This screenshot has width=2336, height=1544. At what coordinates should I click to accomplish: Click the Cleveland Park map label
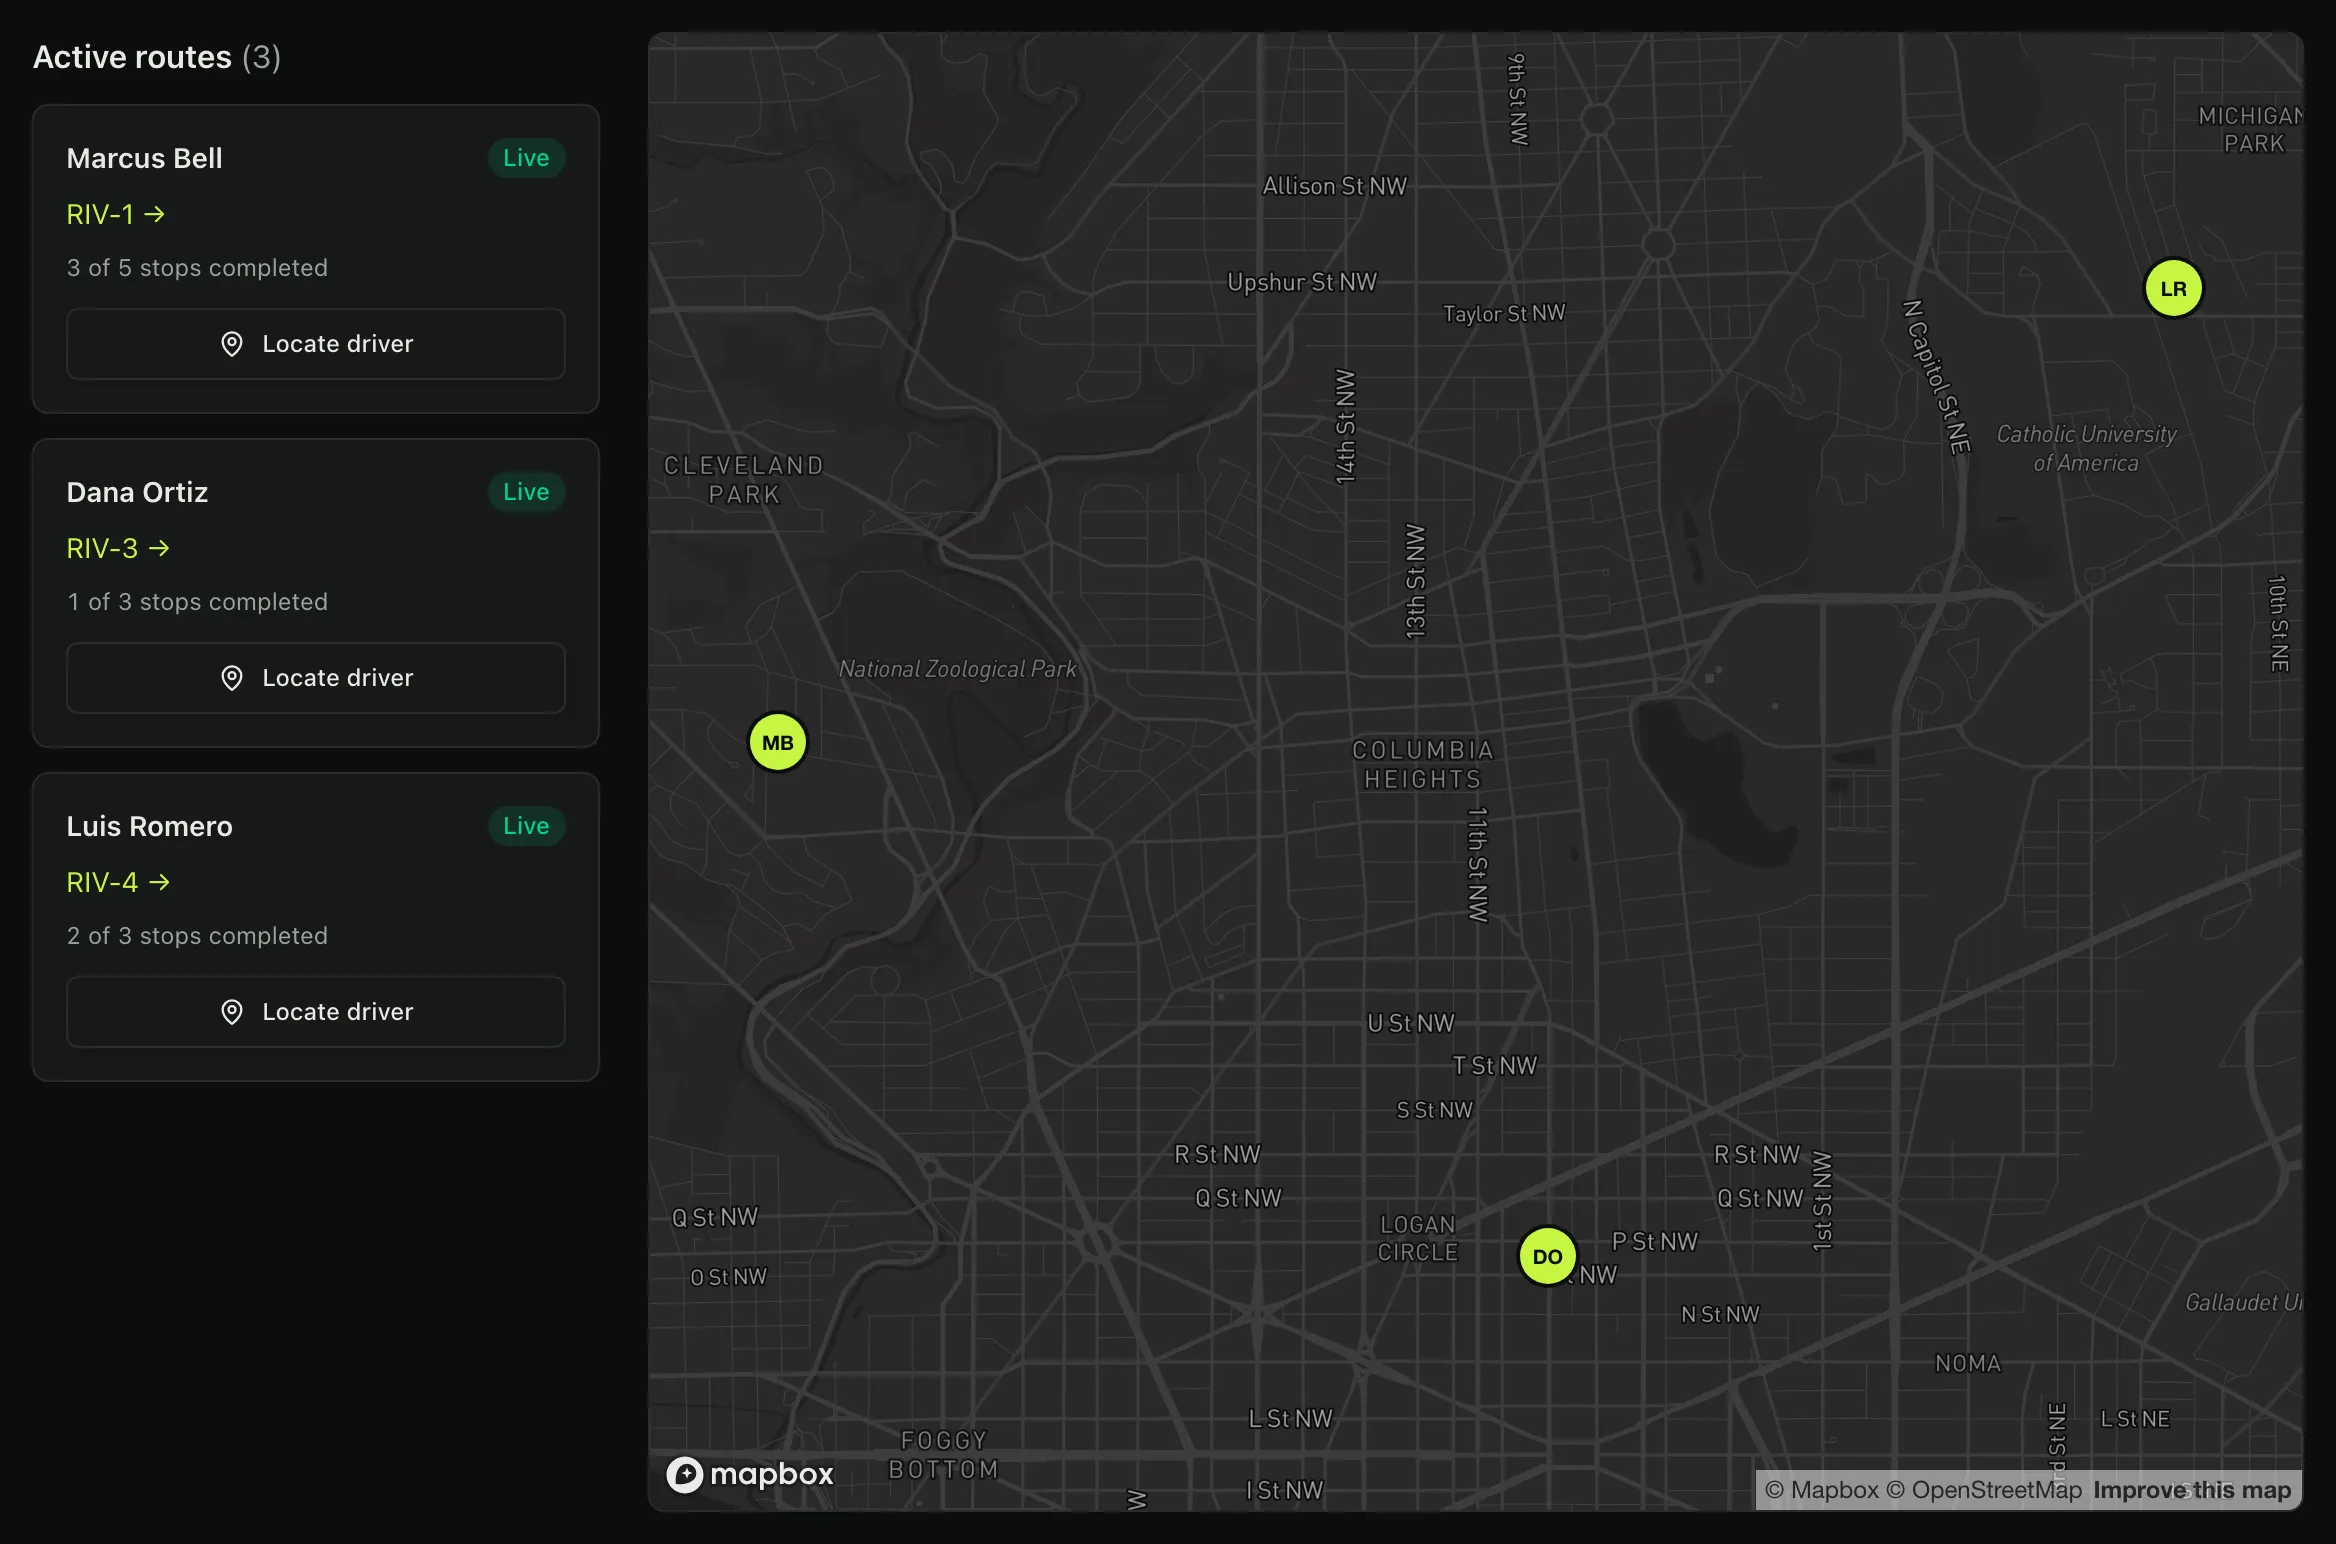744,479
